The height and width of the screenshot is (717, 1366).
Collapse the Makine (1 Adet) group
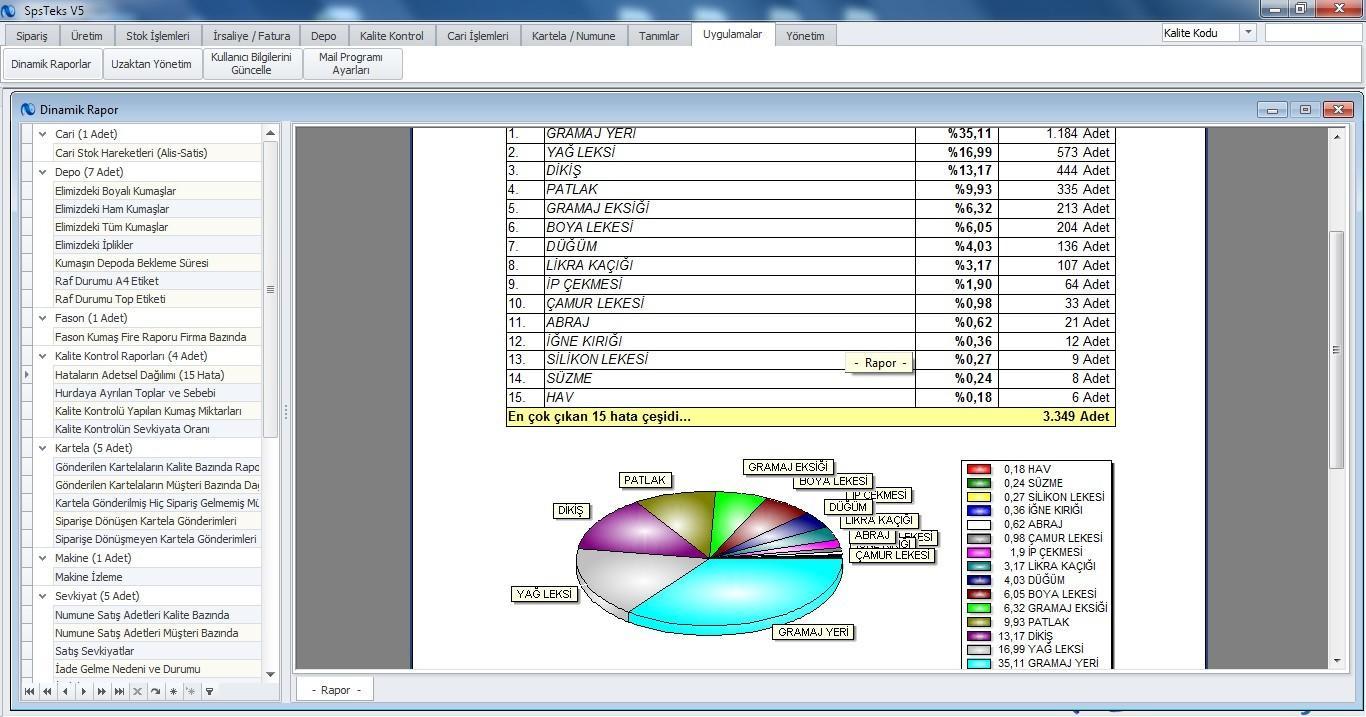43,558
